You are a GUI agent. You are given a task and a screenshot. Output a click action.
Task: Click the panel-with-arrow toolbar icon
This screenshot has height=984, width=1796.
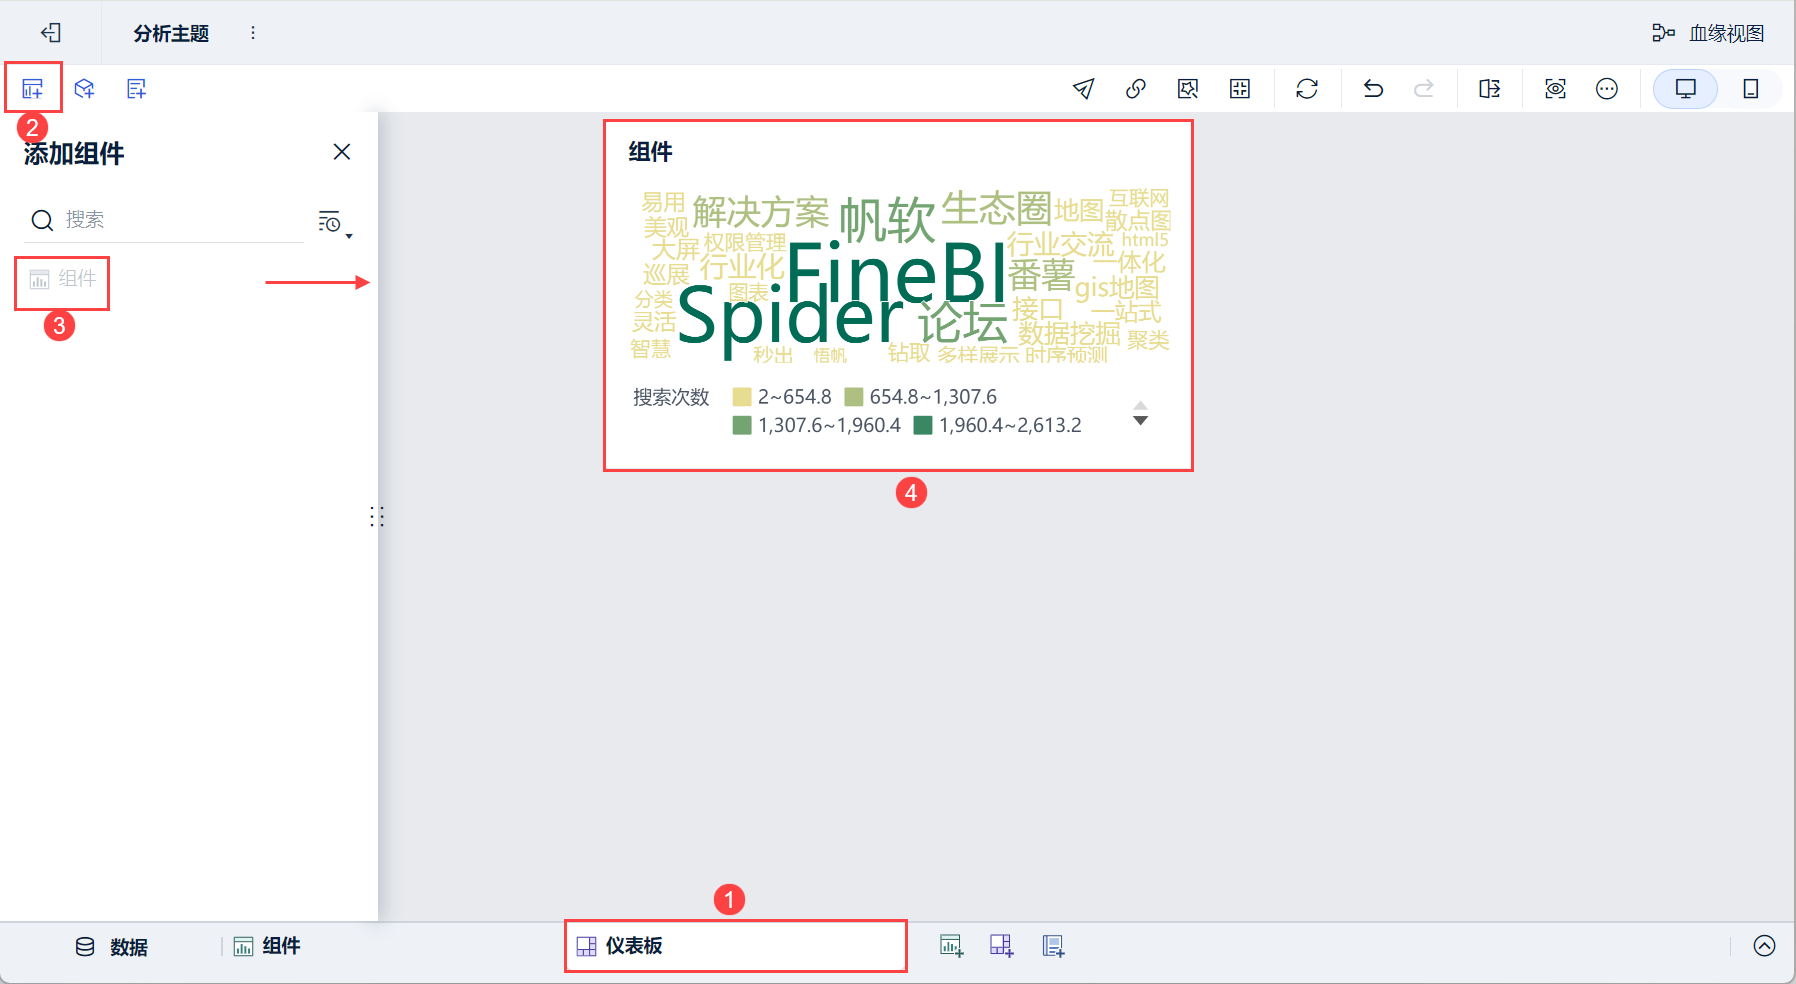point(1490,89)
